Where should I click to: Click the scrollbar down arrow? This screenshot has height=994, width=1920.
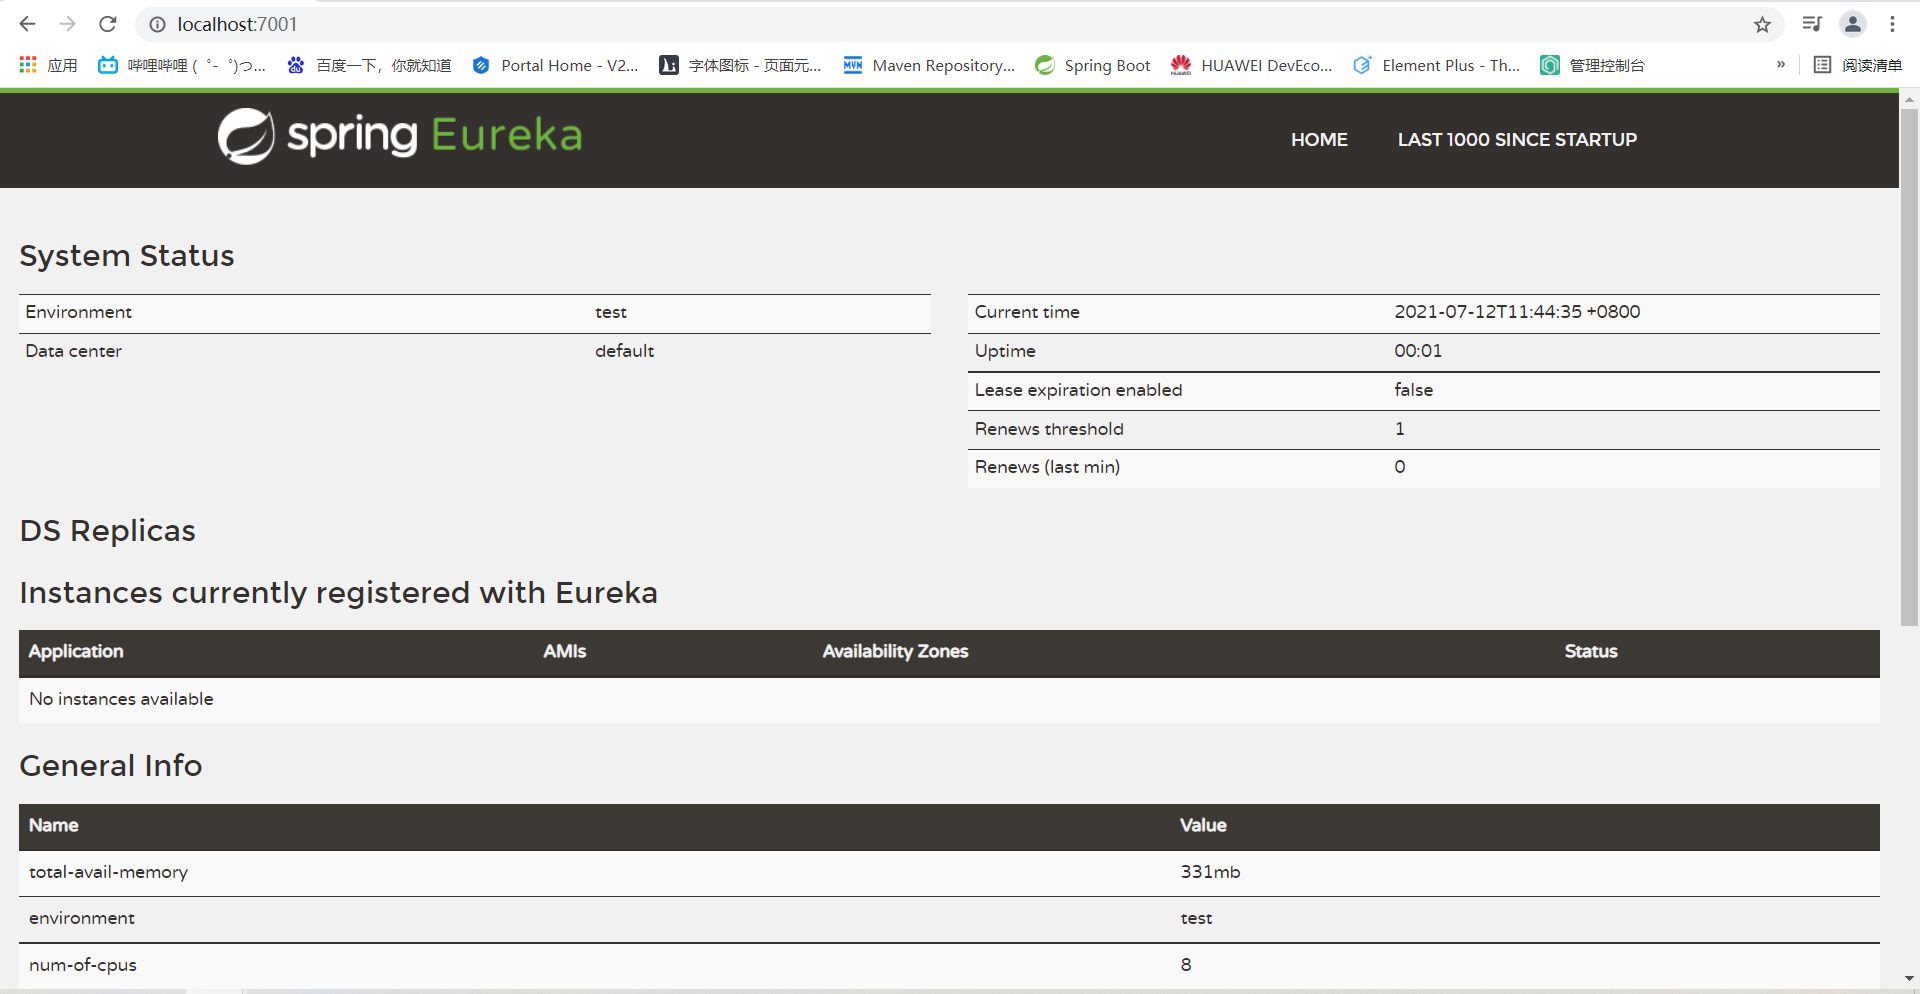pyautogui.click(x=1909, y=979)
